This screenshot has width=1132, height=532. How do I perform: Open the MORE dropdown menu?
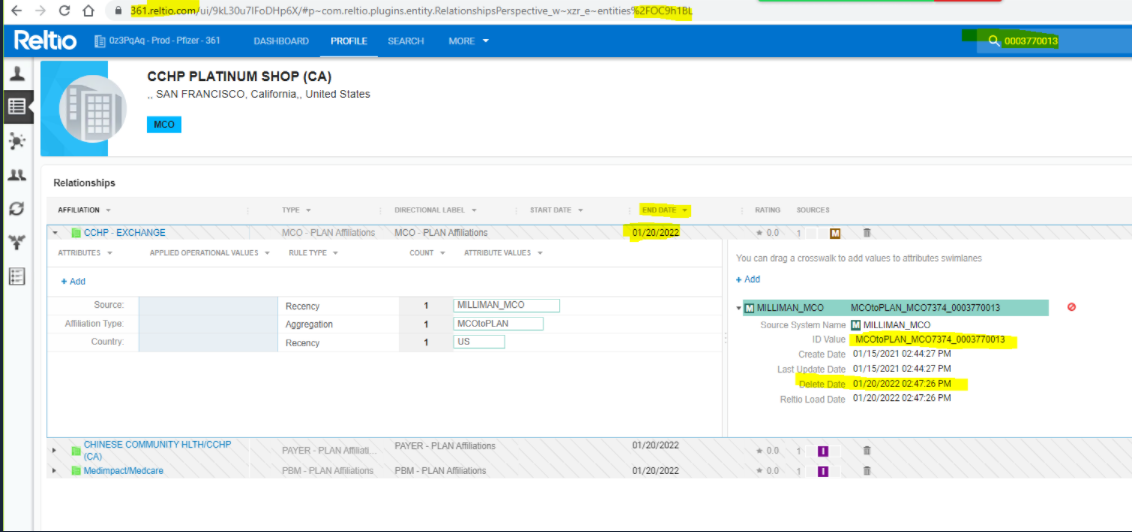pyautogui.click(x=469, y=41)
